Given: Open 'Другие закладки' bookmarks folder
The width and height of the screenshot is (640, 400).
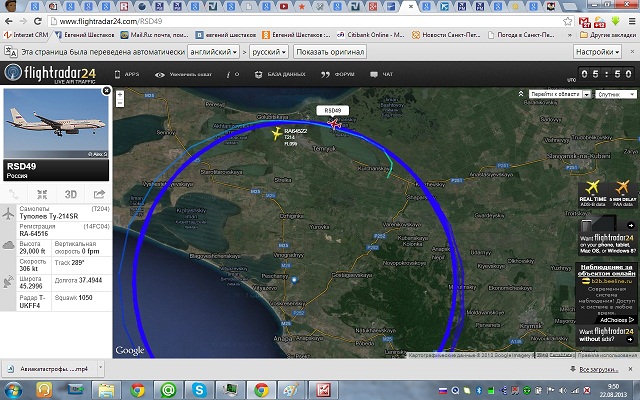Looking at the screenshot, I should pos(608,35).
